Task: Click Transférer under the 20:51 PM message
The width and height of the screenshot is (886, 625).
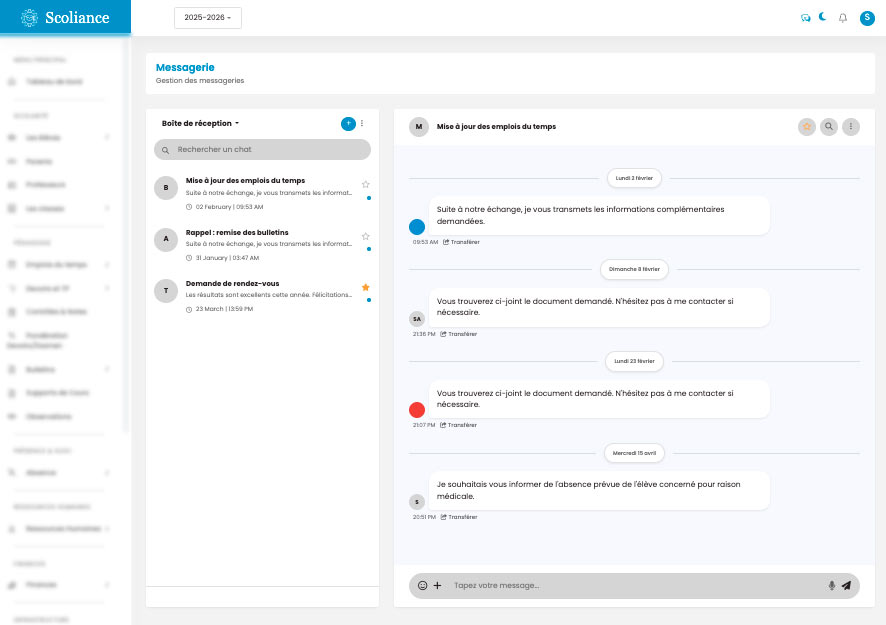Action: [459, 517]
